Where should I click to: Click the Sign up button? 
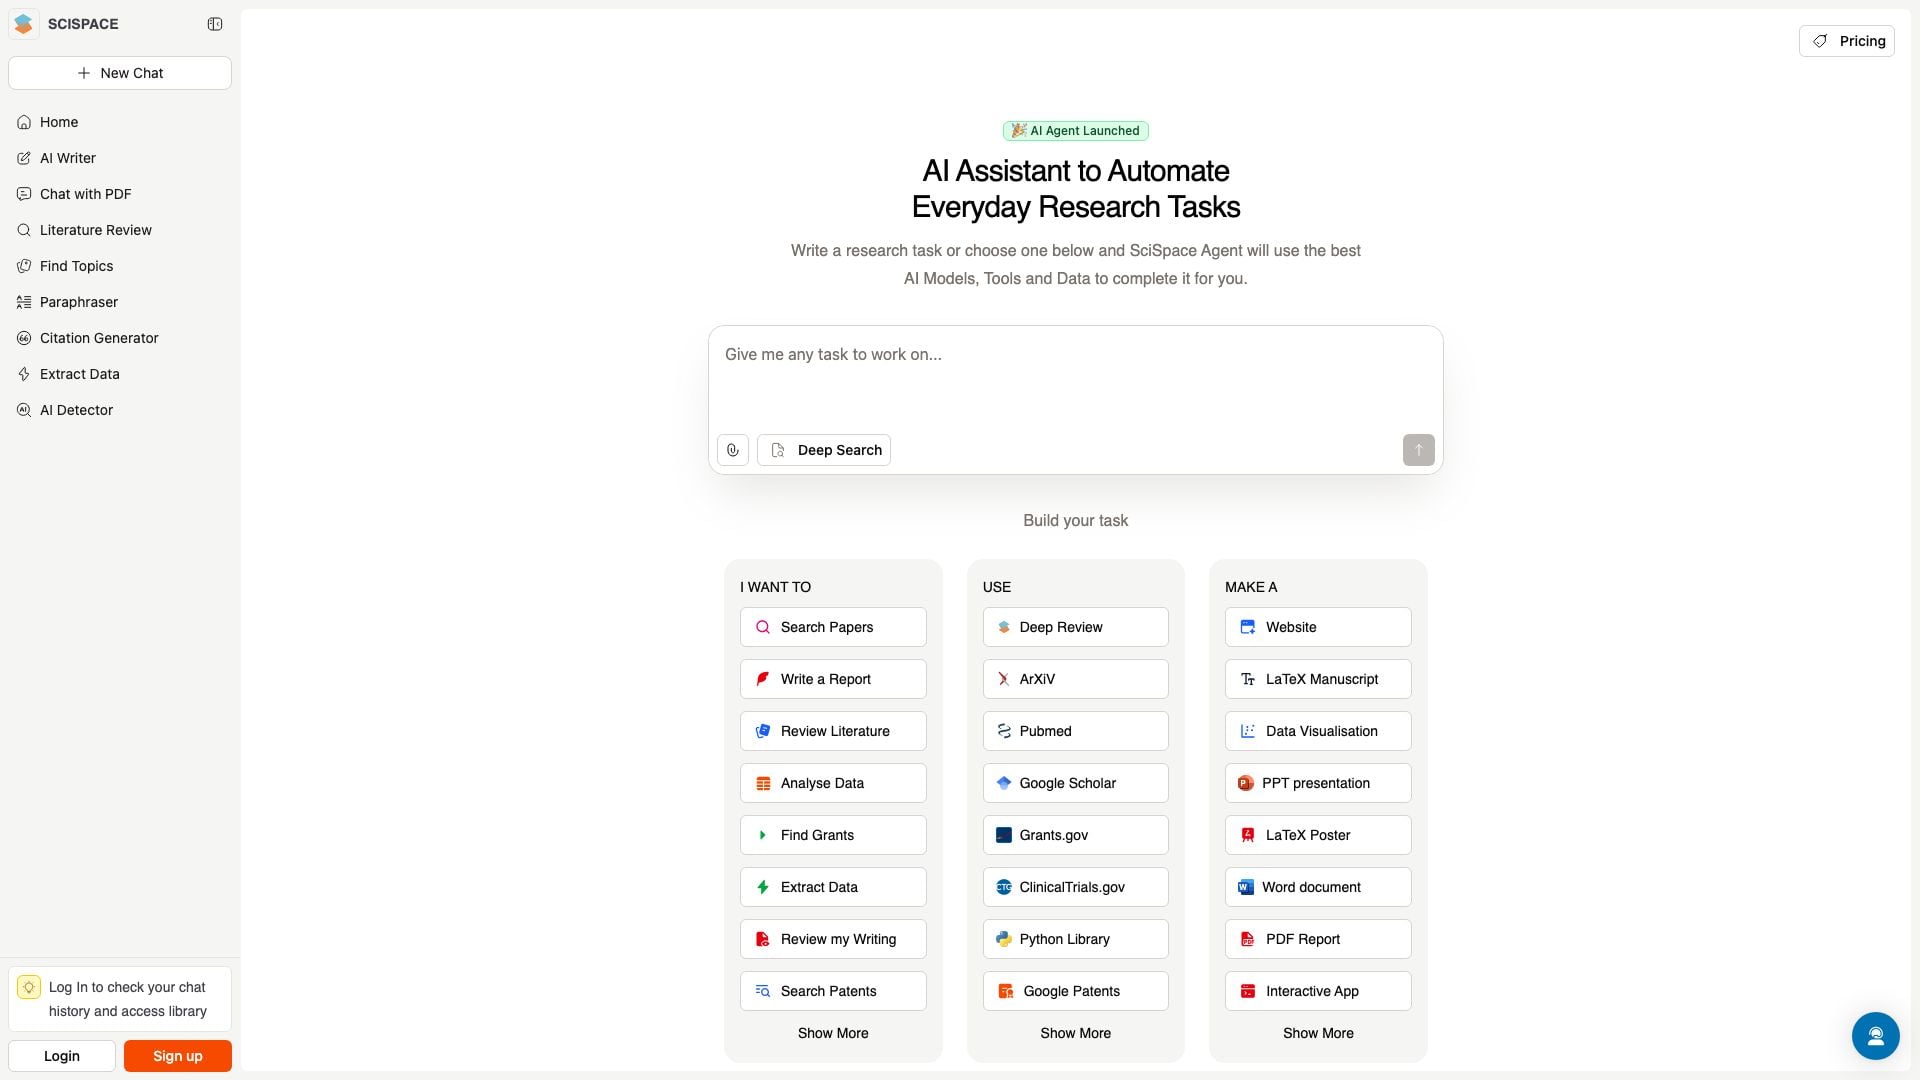[x=178, y=1056]
